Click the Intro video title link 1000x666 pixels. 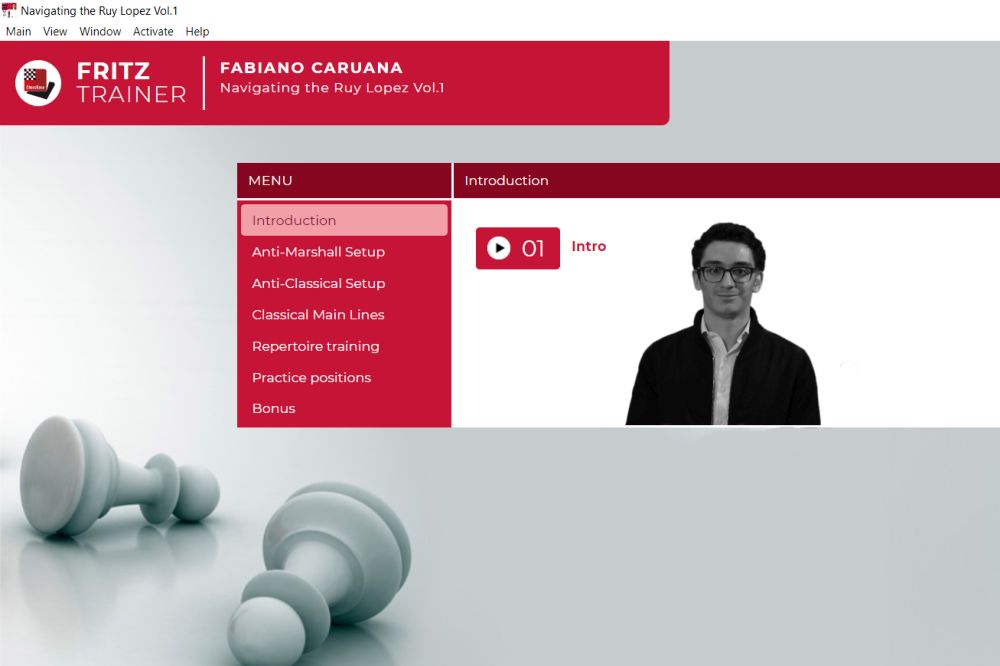click(589, 246)
